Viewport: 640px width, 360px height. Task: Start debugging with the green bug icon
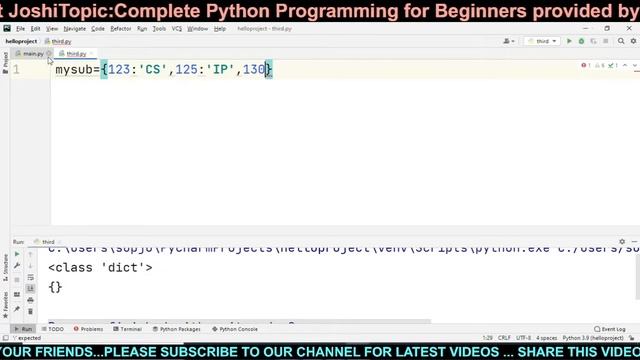click(581, 41)
